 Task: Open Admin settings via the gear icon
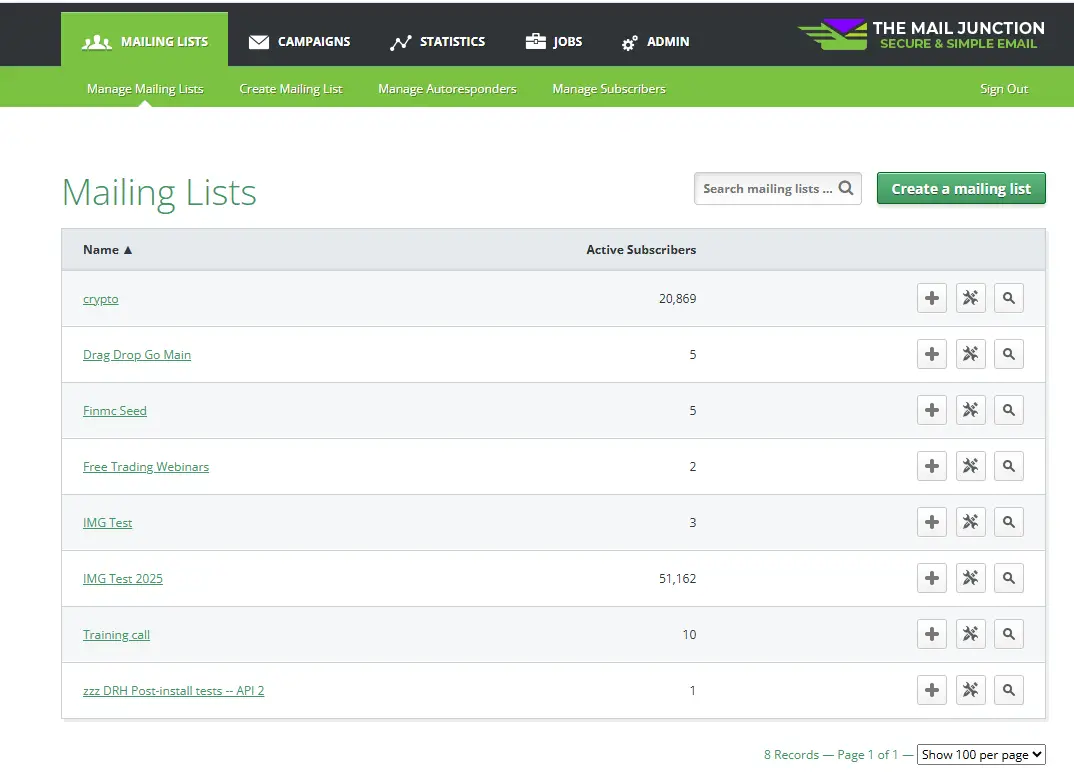[628, 42]
